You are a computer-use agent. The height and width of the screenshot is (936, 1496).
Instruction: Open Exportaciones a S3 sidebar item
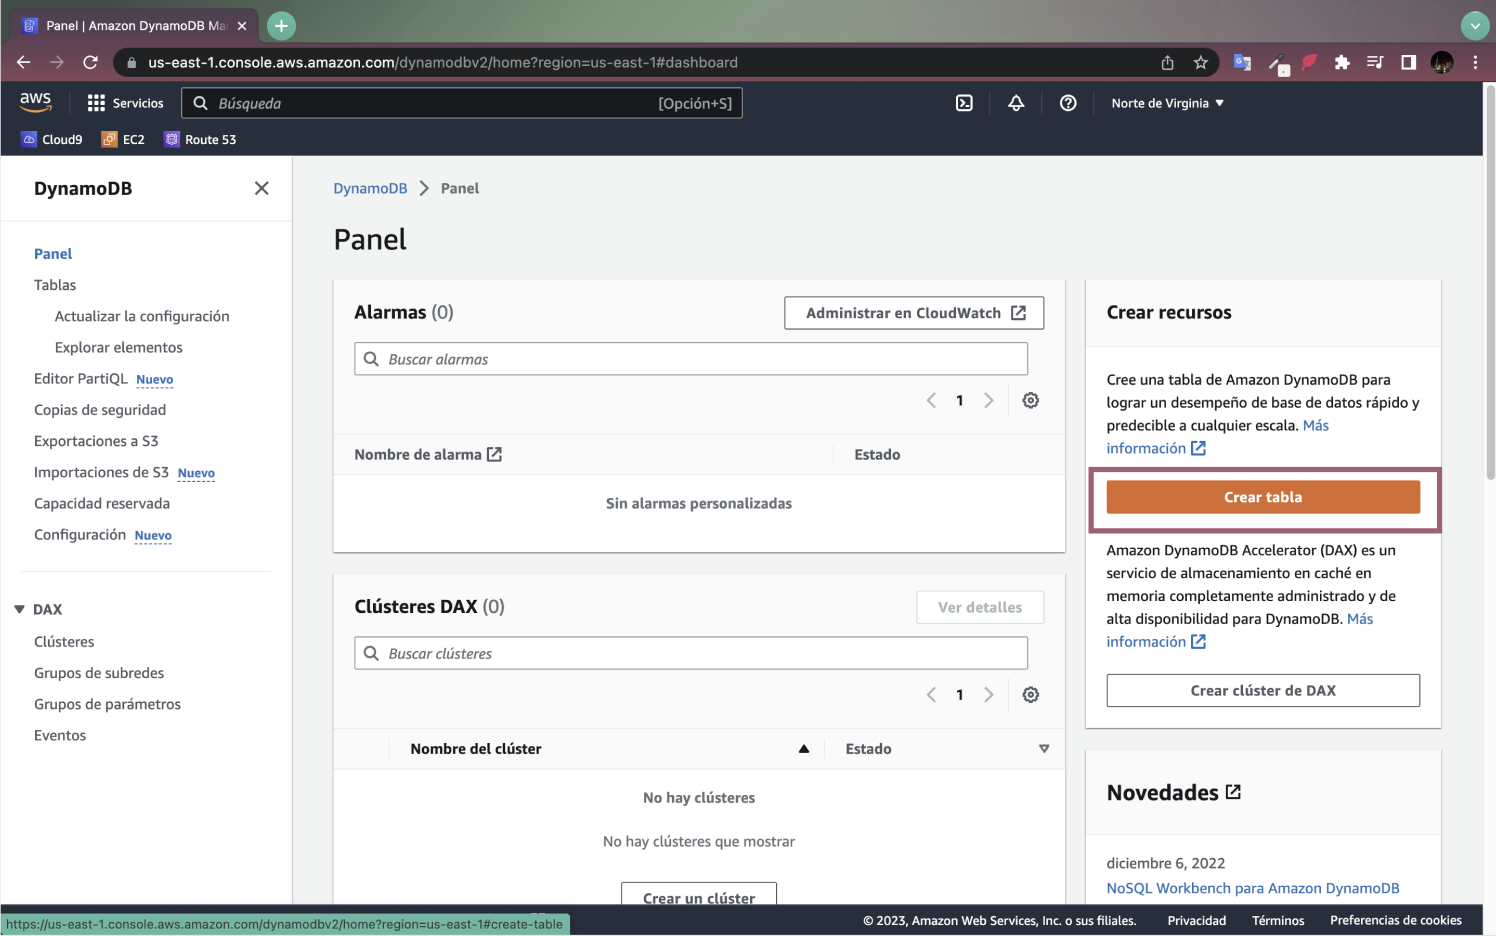coord(96,441)
